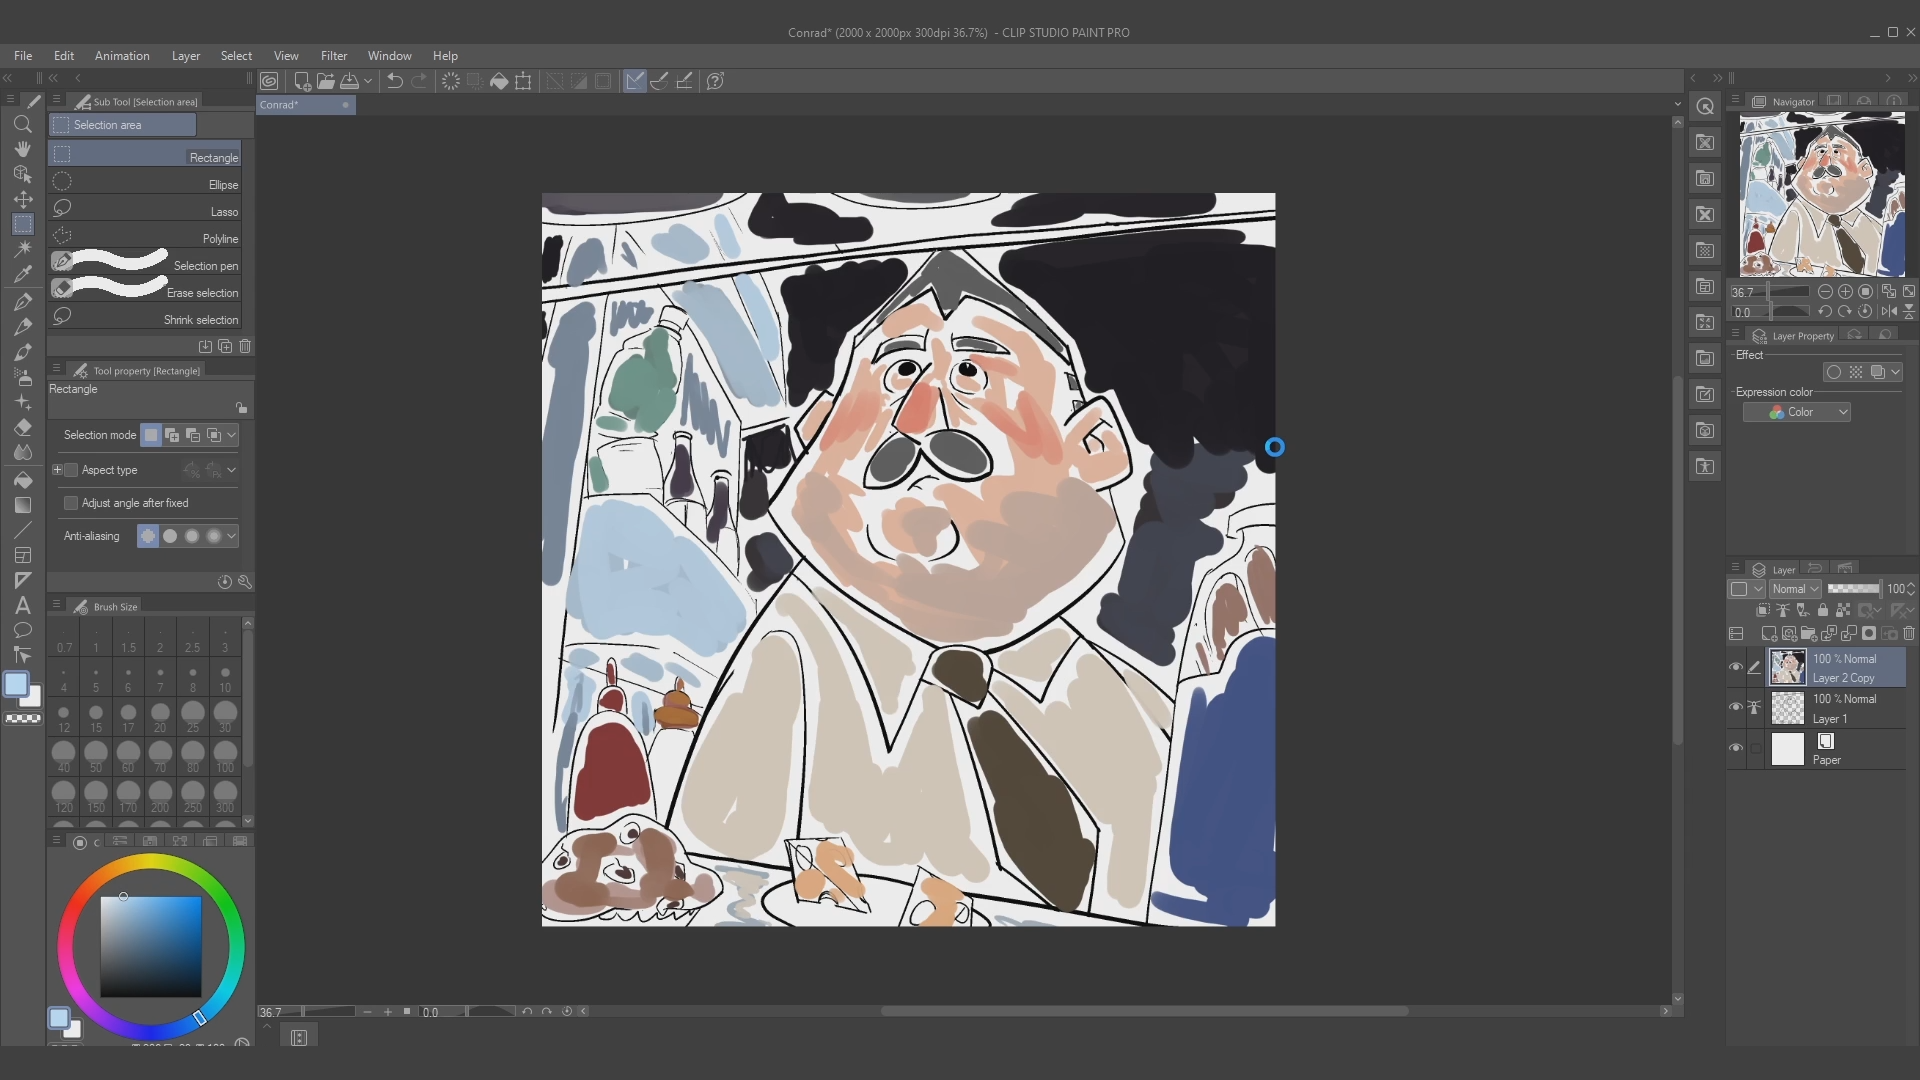Click Add new layer button
The height and width of the screenshot is (1080, 1920).
[1770, 633]
